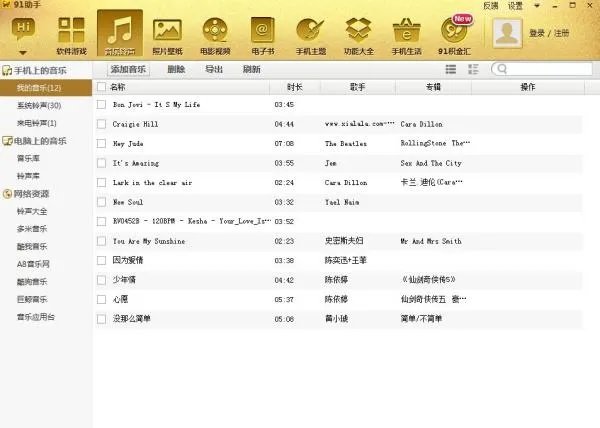600x428 pixels.
Task: Sort by 歌手 artist column header
Action: (x=357, y=87)
